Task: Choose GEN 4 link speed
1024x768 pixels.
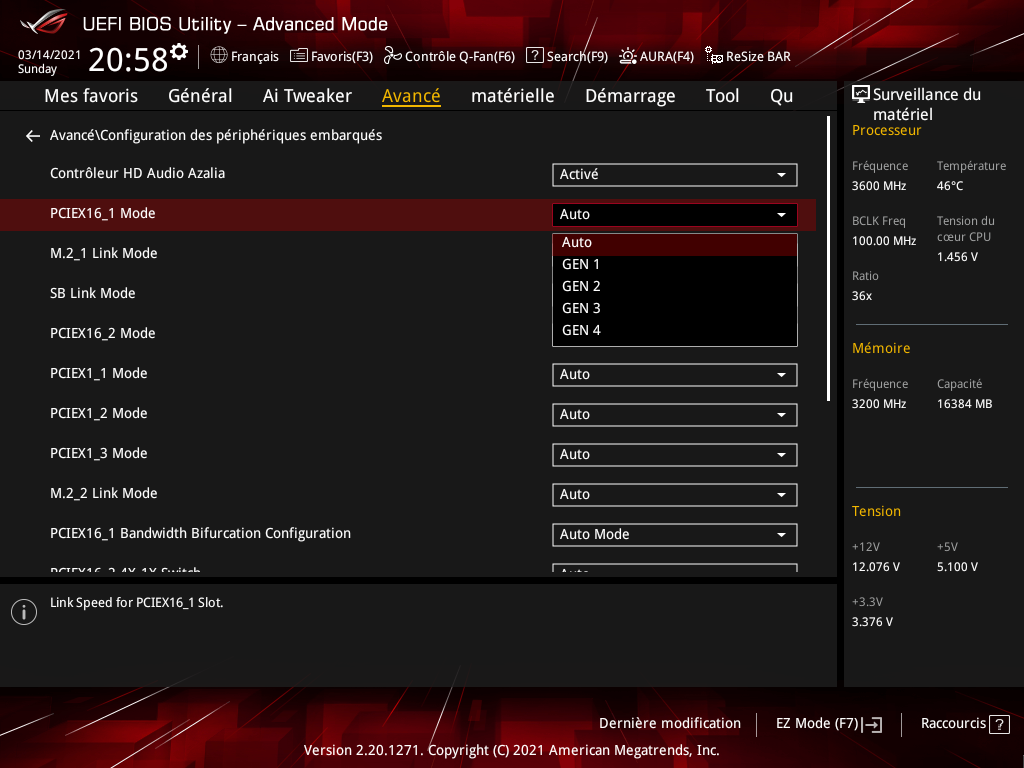Action: coord(675,330)
